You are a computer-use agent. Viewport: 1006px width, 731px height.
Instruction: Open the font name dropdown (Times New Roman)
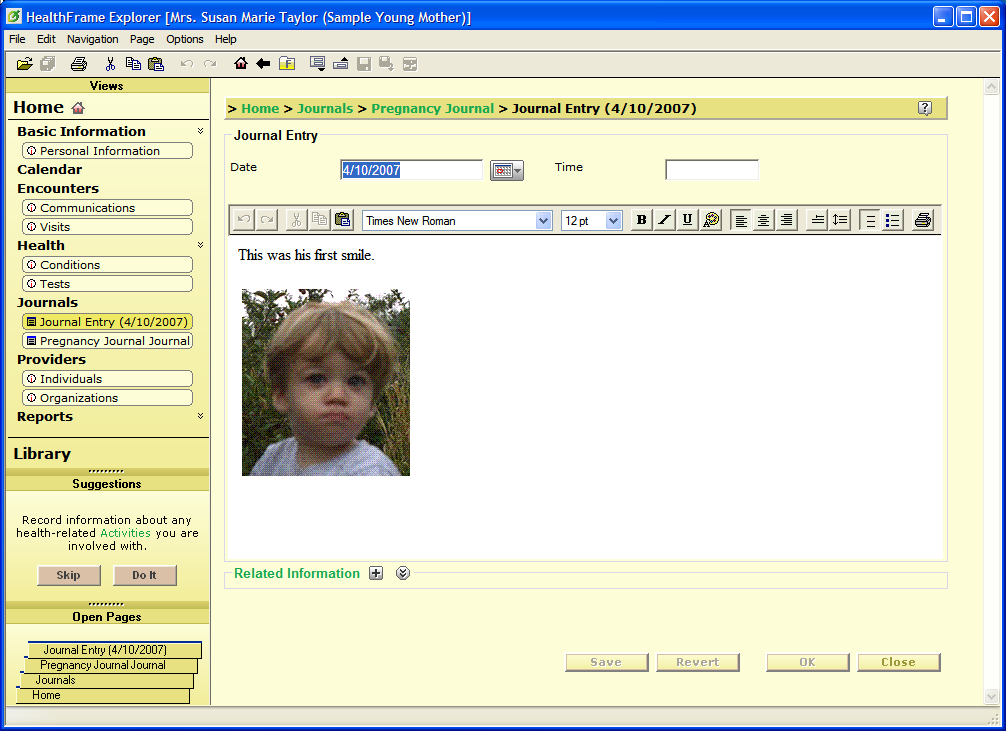[543, 221]
